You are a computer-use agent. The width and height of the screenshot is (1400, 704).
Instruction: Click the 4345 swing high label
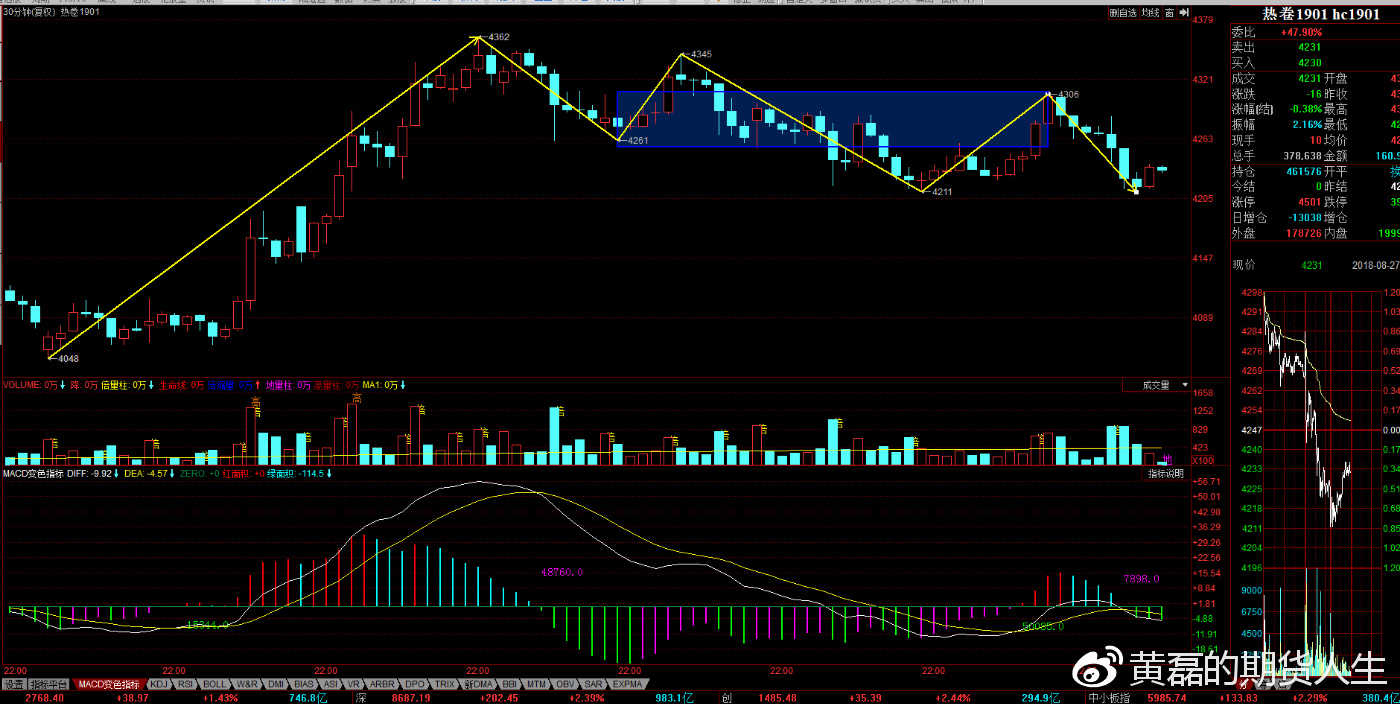coord(701,54)
